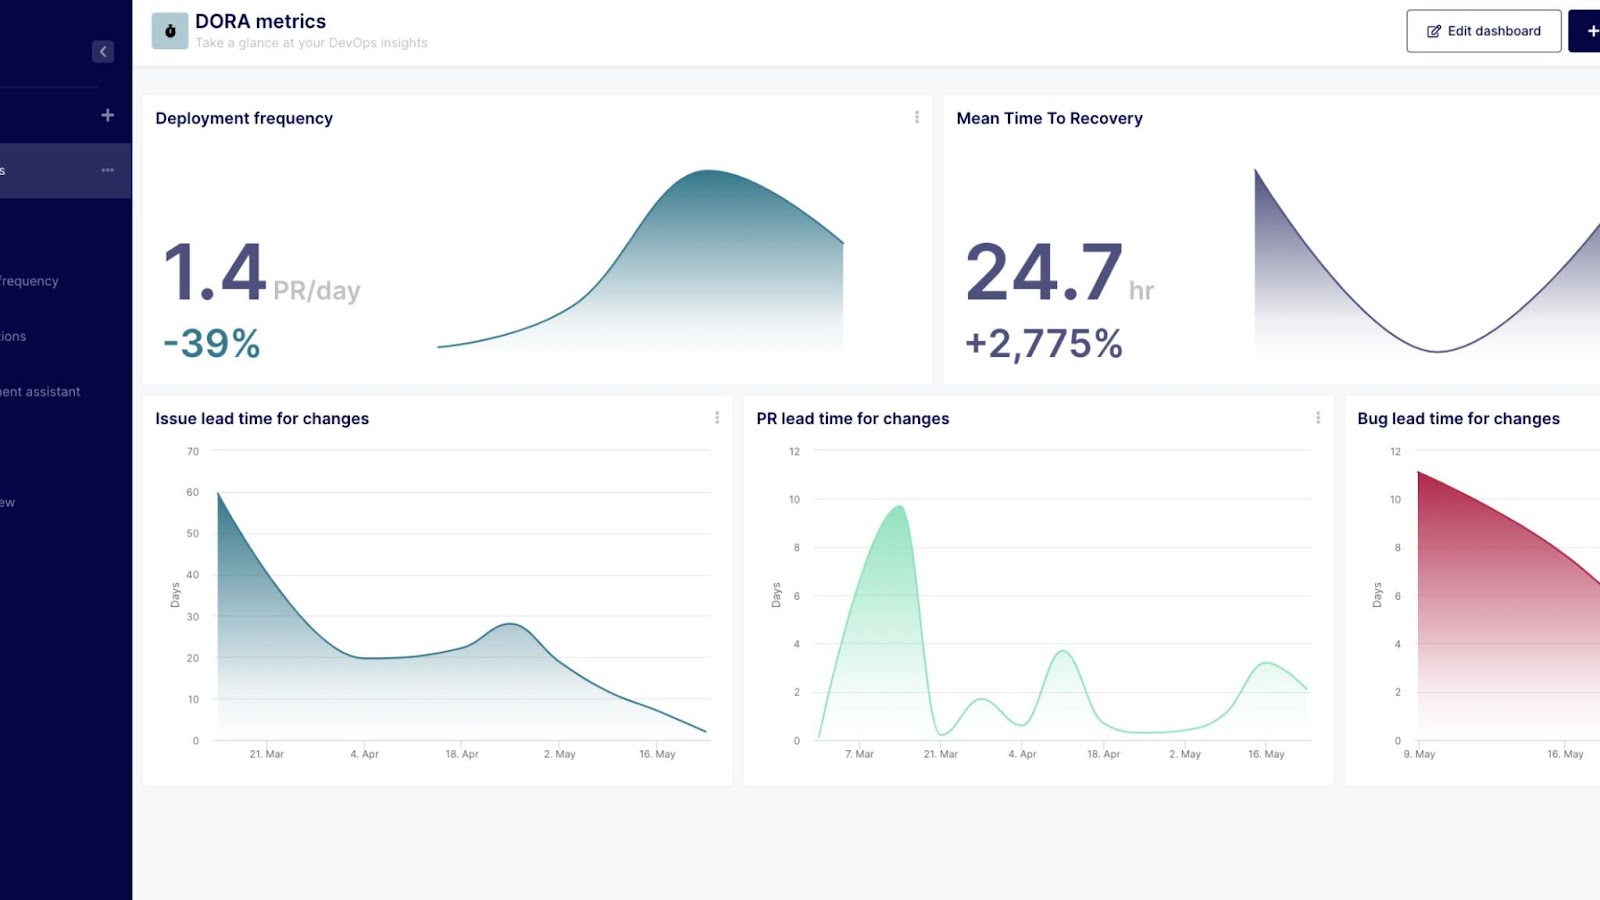The image size is (1600, 900).
Task: Click the plus icon in the sidebar
Action: [107, 115]
